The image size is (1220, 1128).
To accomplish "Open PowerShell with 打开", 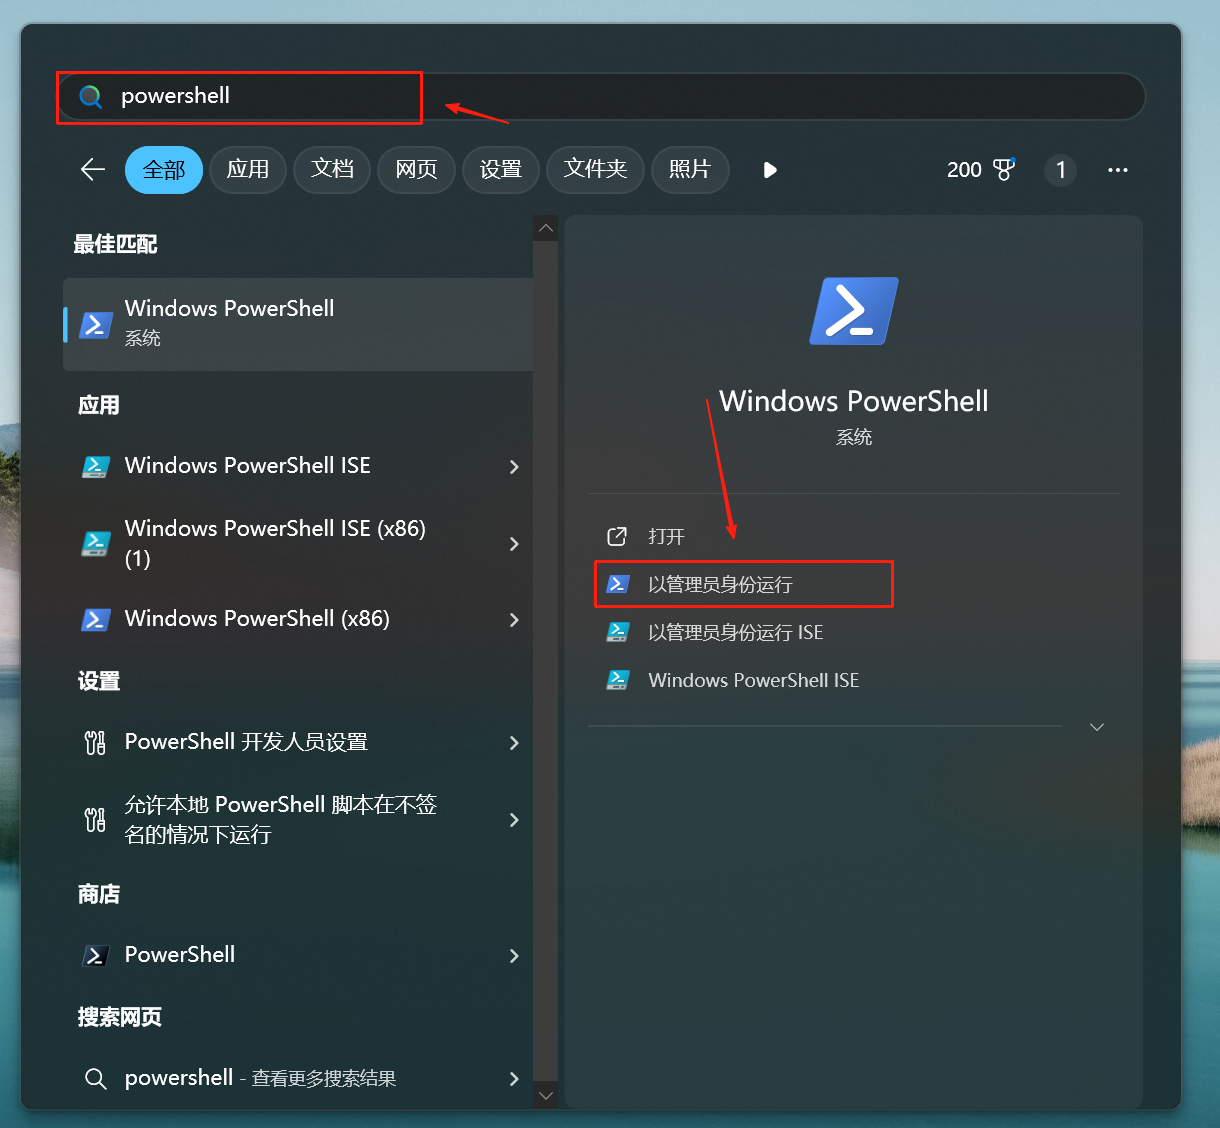I will click(x=665, y=536).
